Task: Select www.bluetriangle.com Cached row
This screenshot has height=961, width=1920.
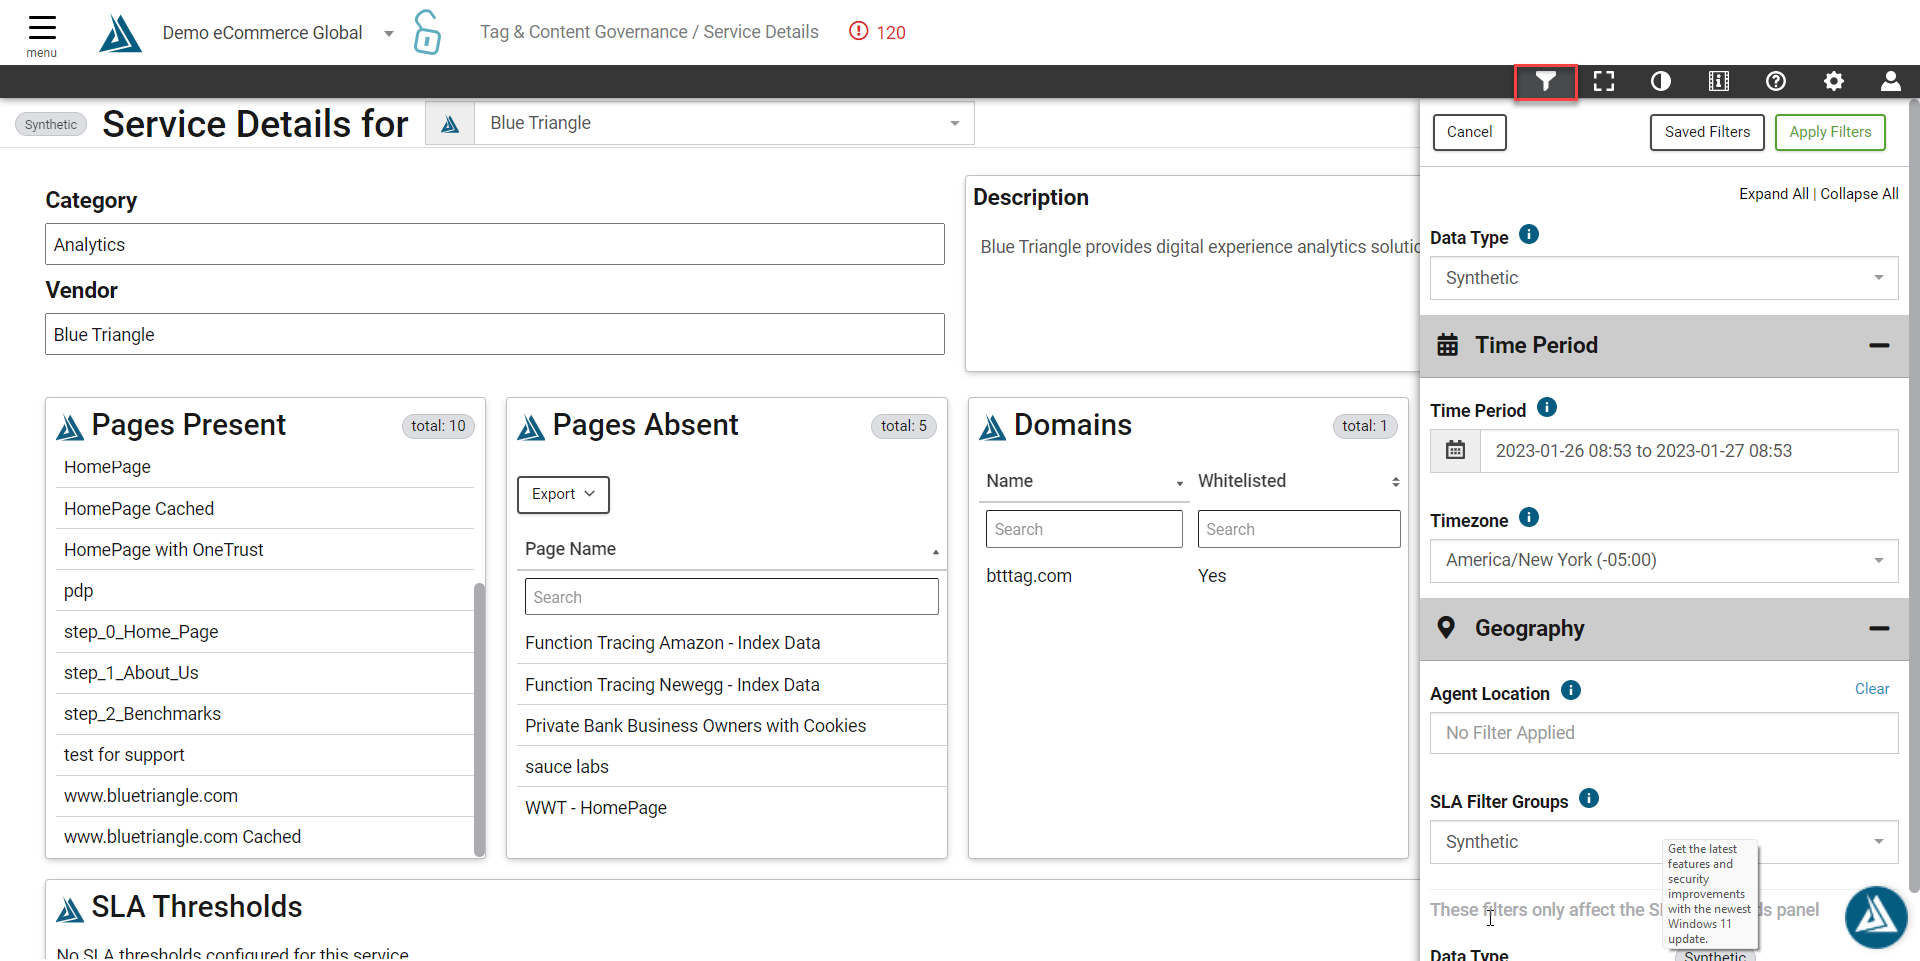Action: pyautogui.click(x=265, y=837)
